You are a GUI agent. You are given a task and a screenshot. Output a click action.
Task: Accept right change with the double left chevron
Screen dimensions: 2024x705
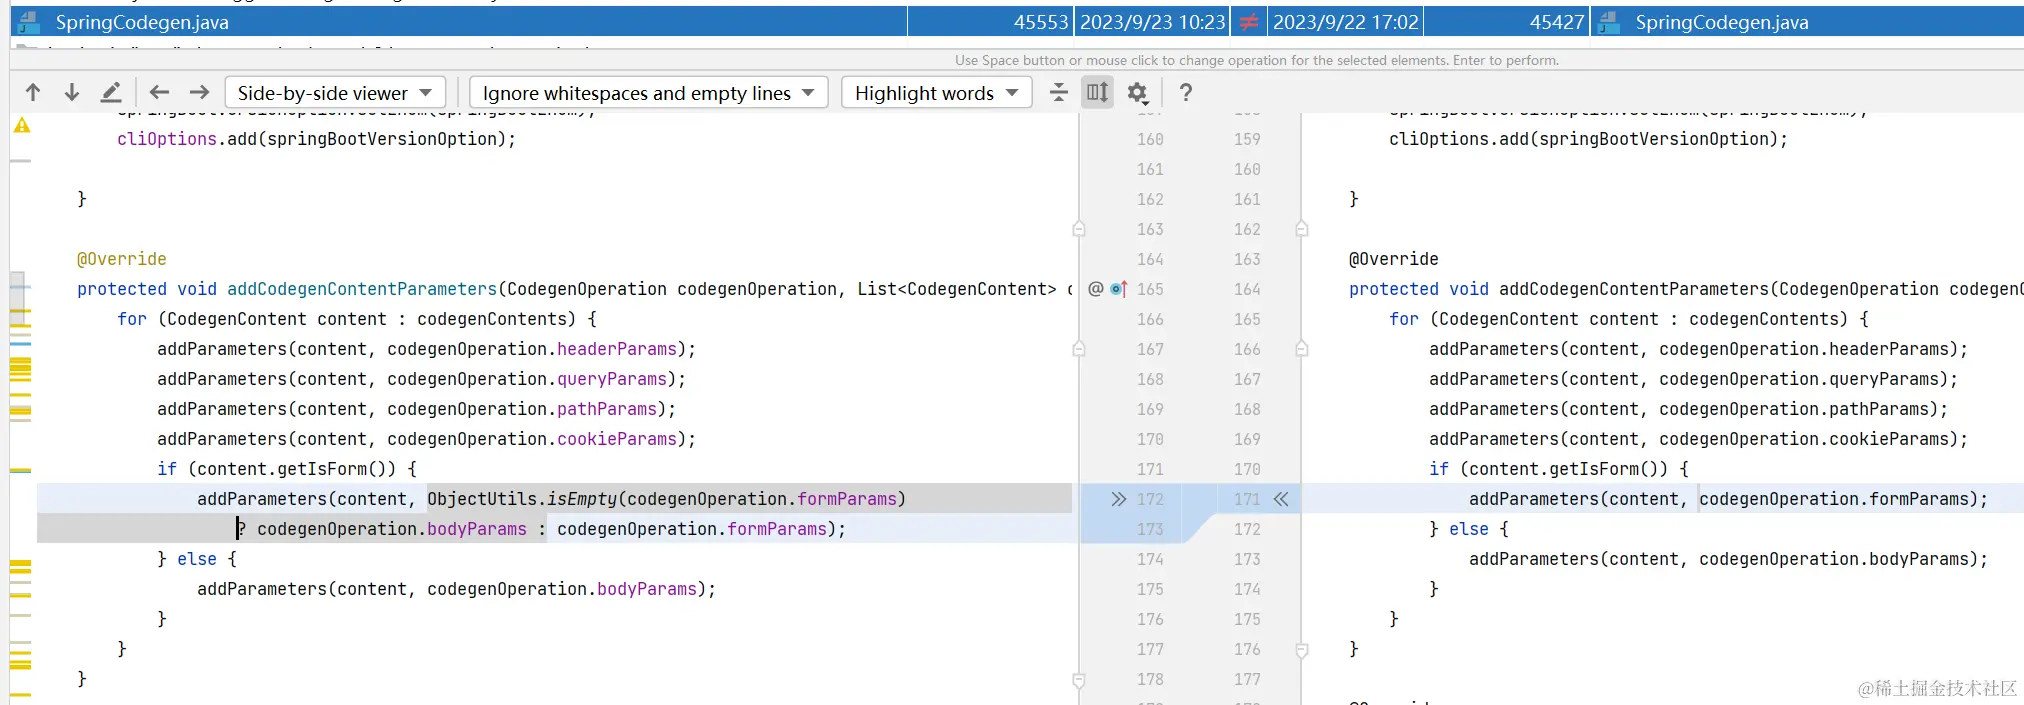tap(1281, 499)
